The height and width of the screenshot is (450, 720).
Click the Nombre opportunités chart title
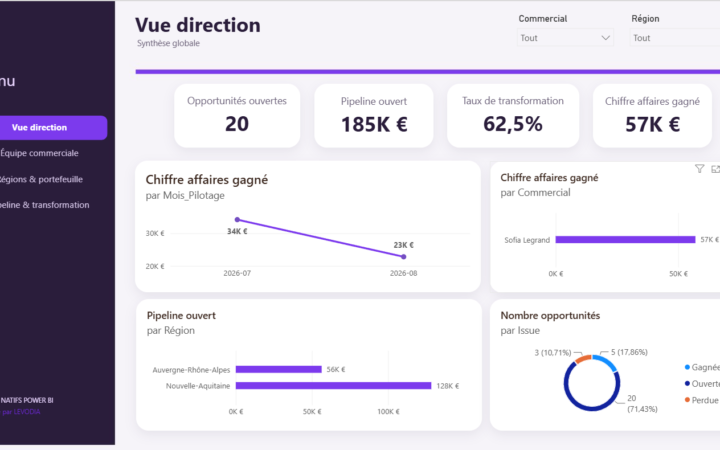[x=550, y=316]
